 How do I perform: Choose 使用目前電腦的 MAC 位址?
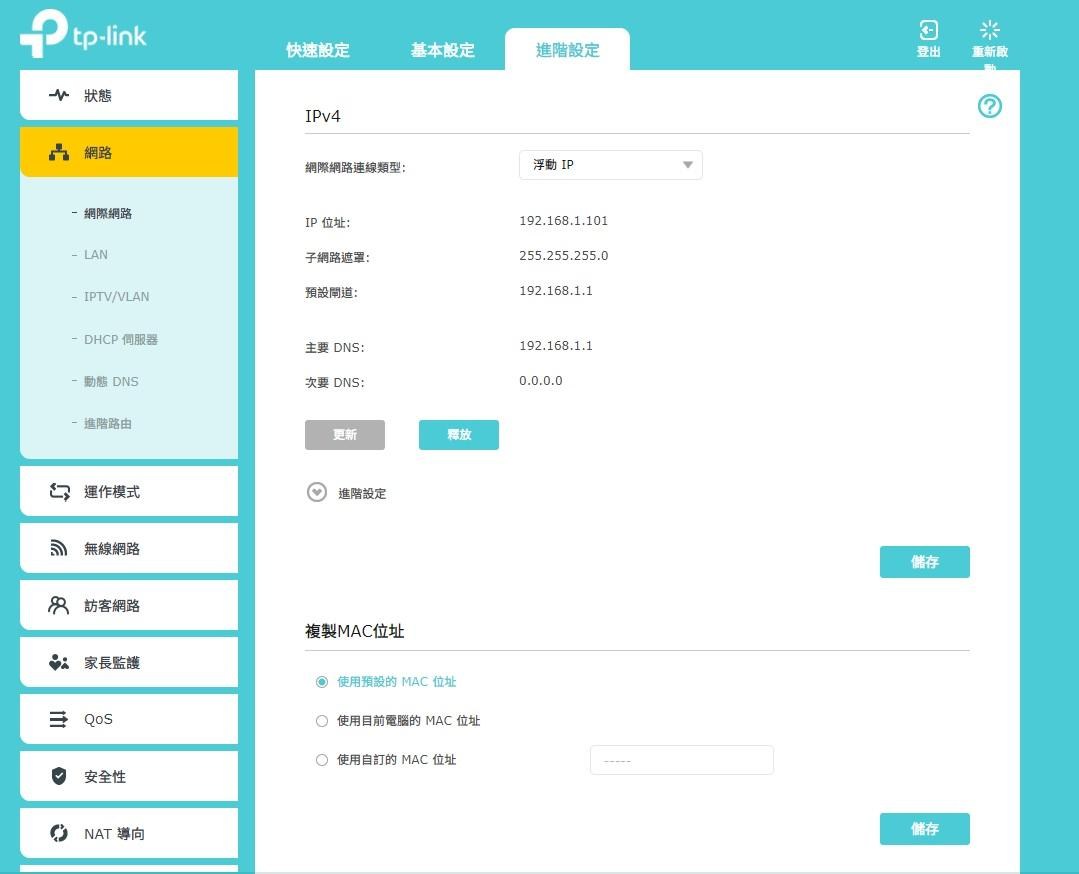click(x=321, y=720)
